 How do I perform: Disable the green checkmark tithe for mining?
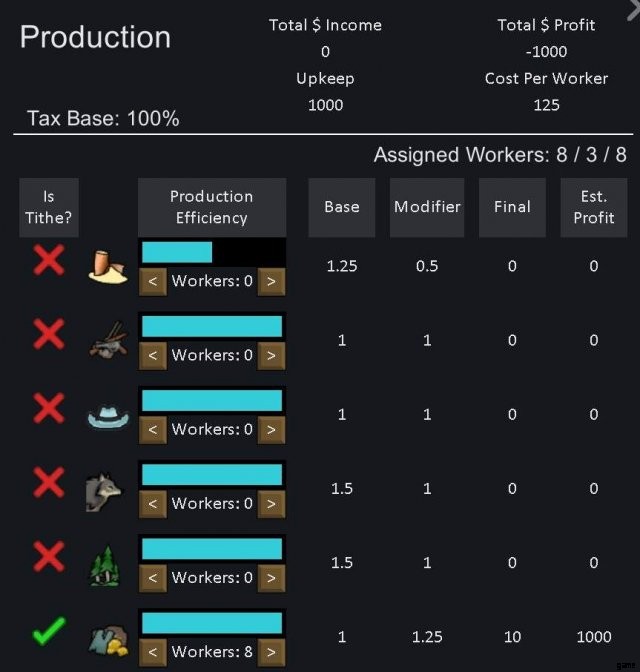click(48, 632)
